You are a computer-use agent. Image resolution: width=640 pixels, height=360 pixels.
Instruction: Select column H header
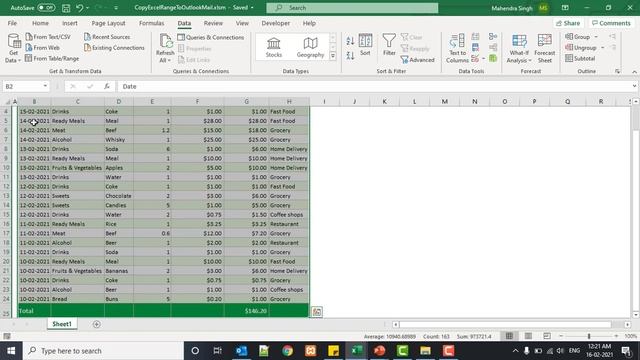(289, 101)
